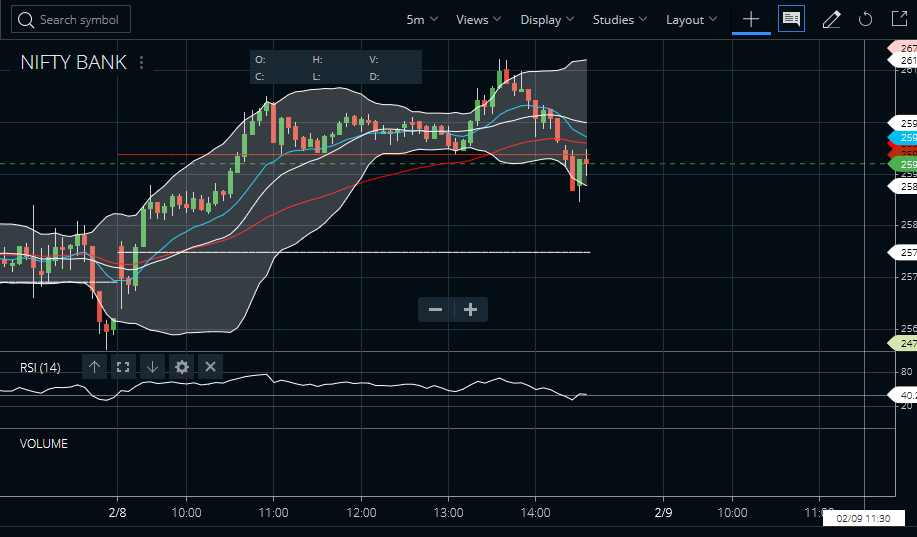This screenshot has width=917, height=537.
Task: Click the Search symbol input field
Action: (71, 20)
